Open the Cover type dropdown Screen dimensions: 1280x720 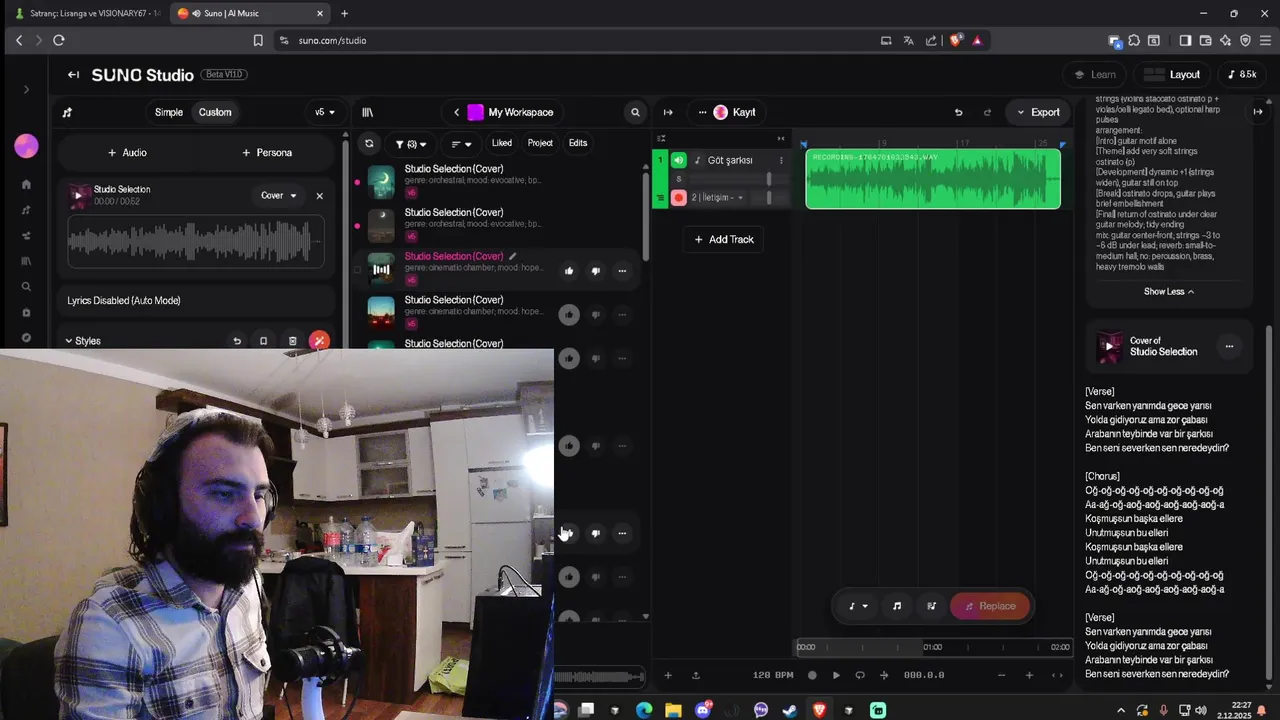278,196
